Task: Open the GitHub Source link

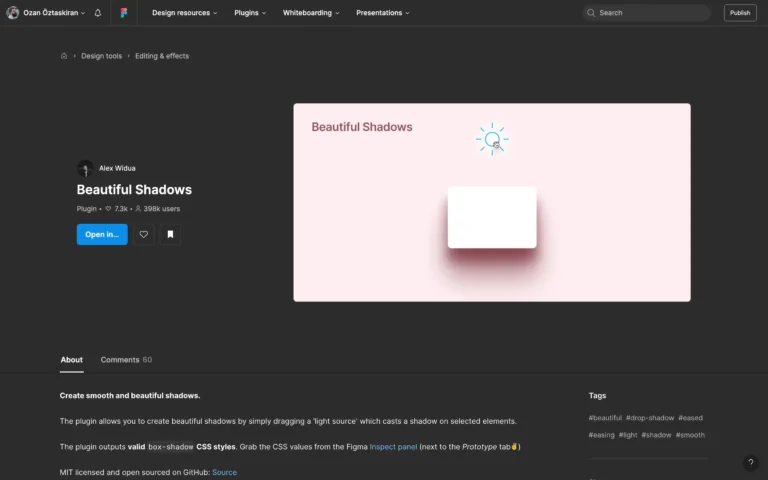Action: pyautogui.click(x=224, y=472)
